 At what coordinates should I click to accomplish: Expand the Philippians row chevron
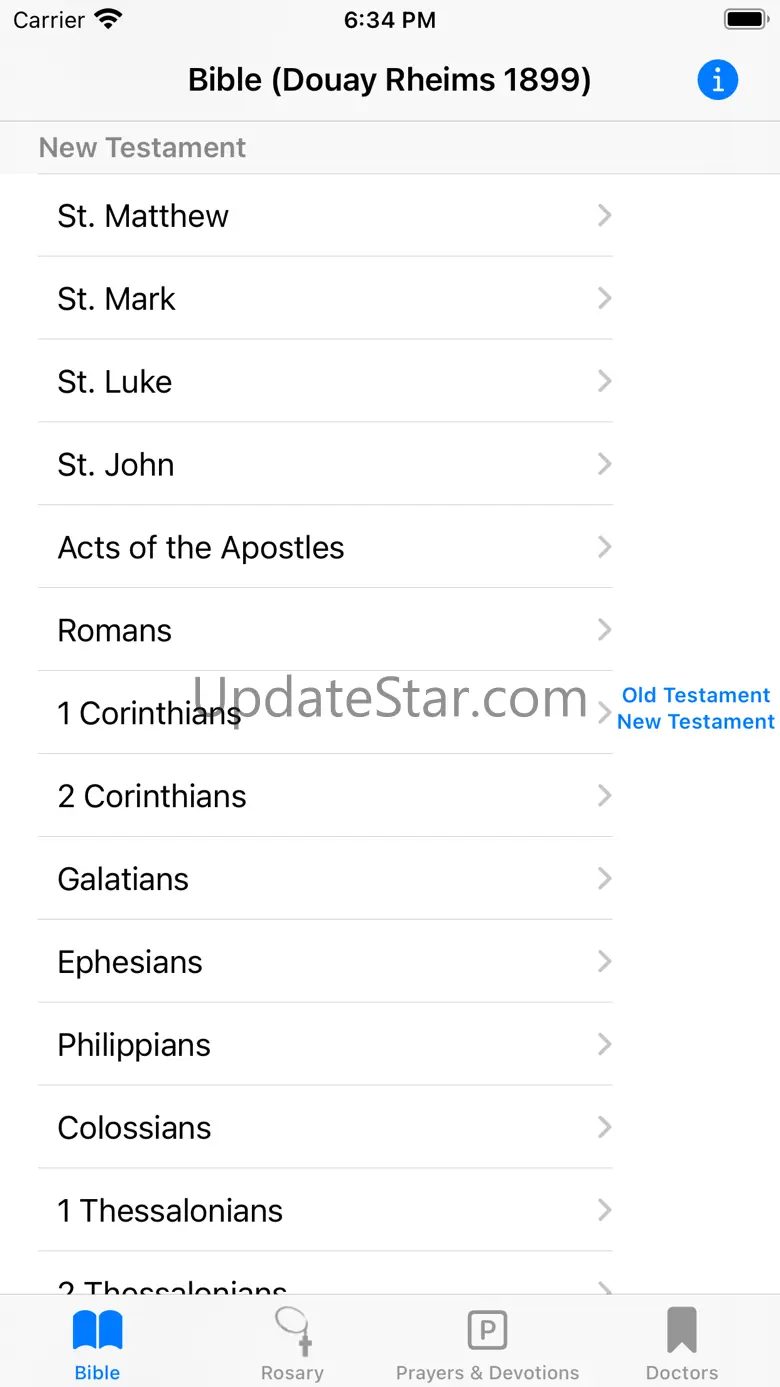click(x=604, y=1045)
